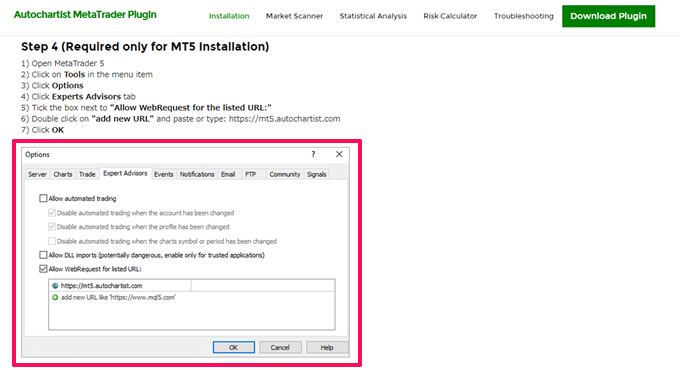The image size is (680, 370).
Task: Click Cancel in the Options dialog
Action: [x=280, y=347]
